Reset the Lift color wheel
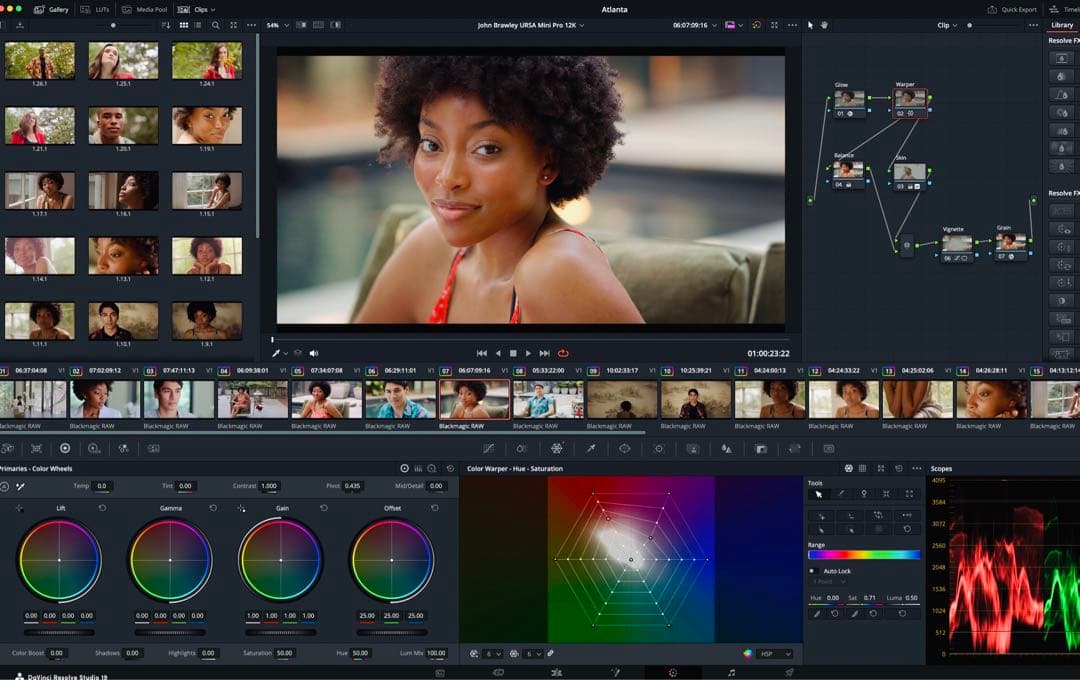 (x=102, y=508)
